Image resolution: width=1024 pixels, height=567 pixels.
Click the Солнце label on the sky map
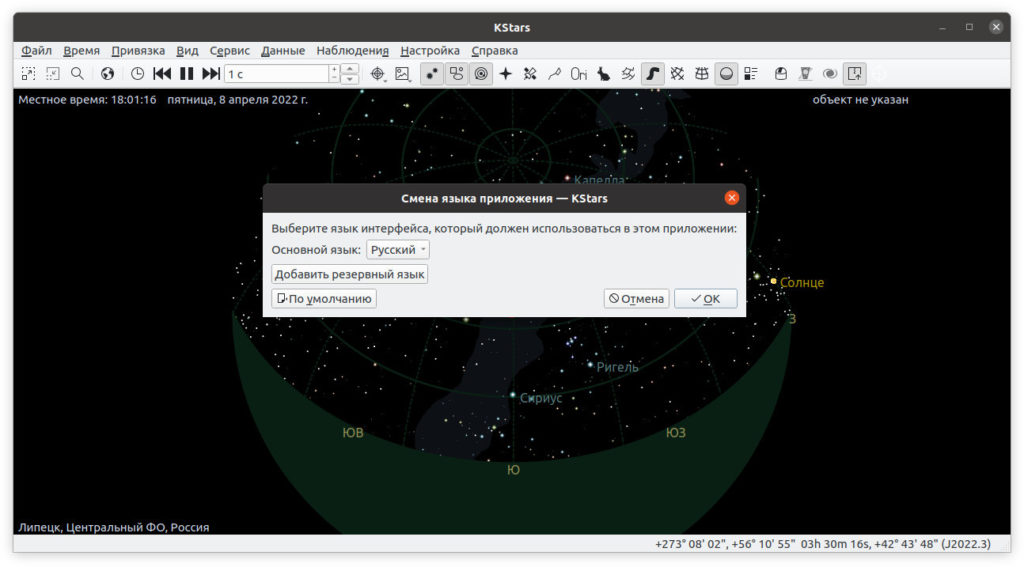[x=802, y=283]
